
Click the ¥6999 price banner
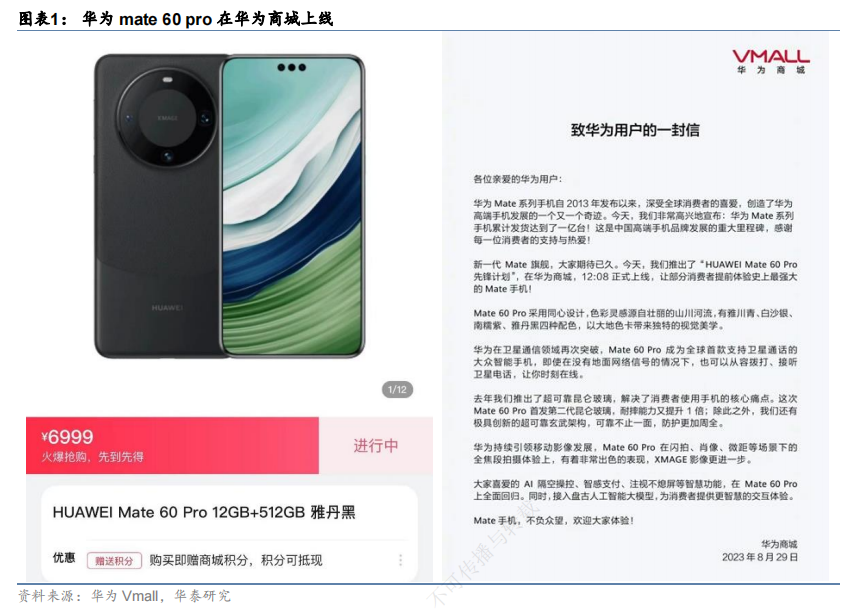tap(172, 446)
